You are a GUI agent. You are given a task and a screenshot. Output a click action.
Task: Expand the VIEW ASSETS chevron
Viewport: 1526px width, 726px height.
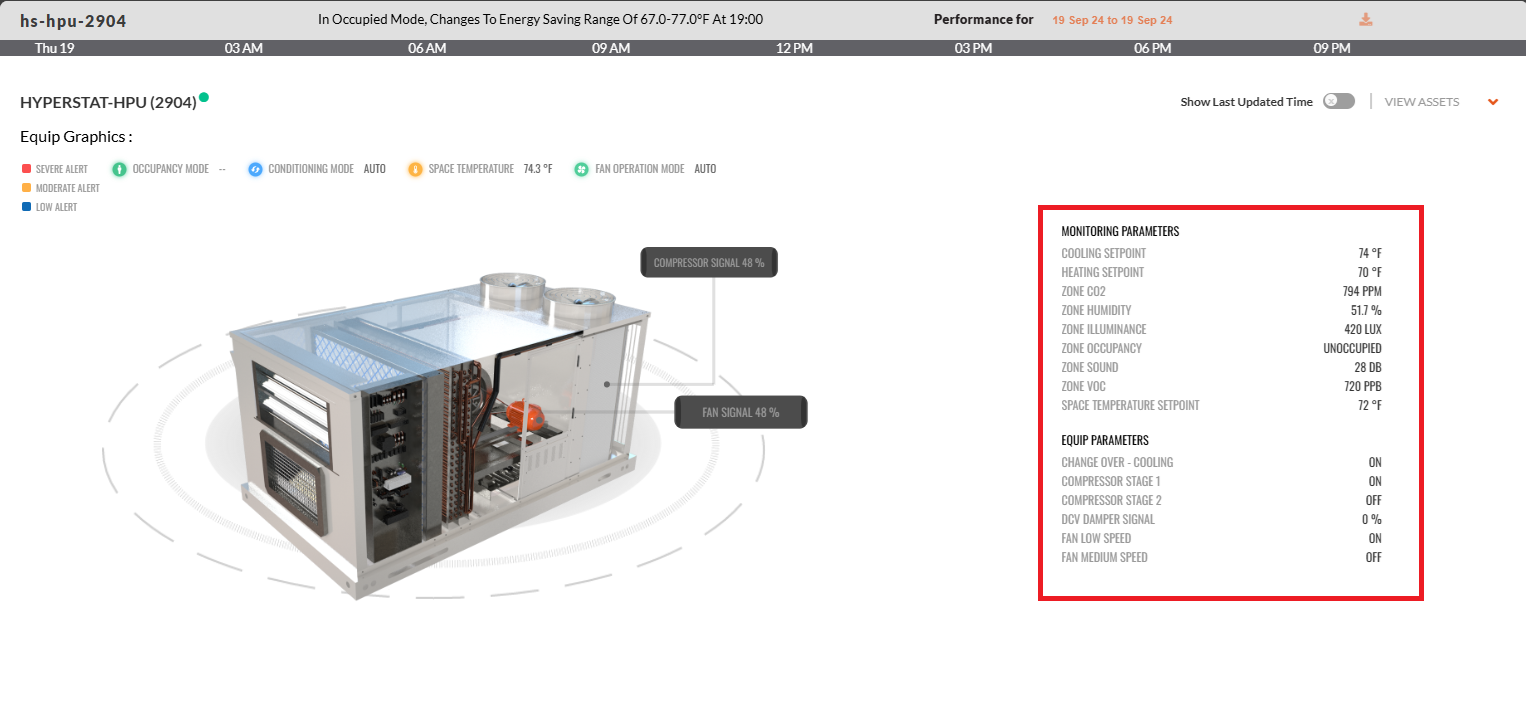point(1493,101)
